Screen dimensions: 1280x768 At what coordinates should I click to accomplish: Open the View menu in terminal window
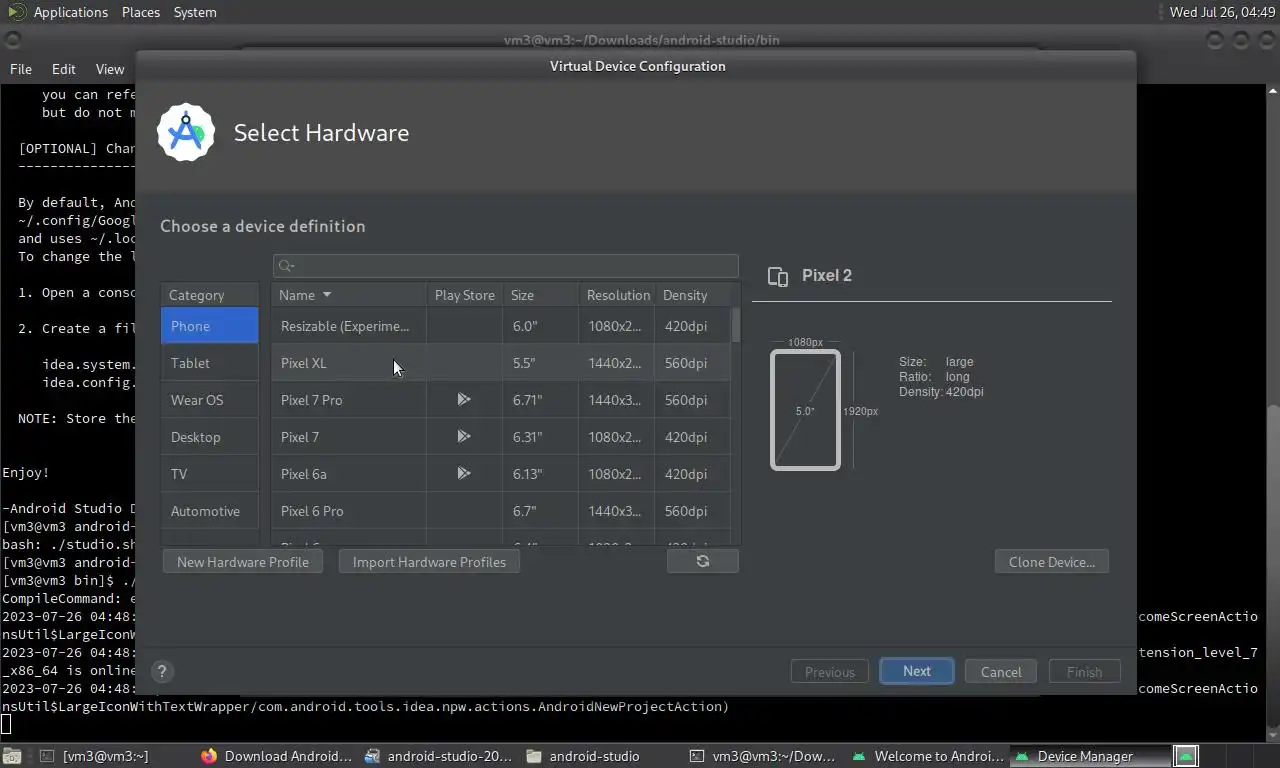click(110, 69)
